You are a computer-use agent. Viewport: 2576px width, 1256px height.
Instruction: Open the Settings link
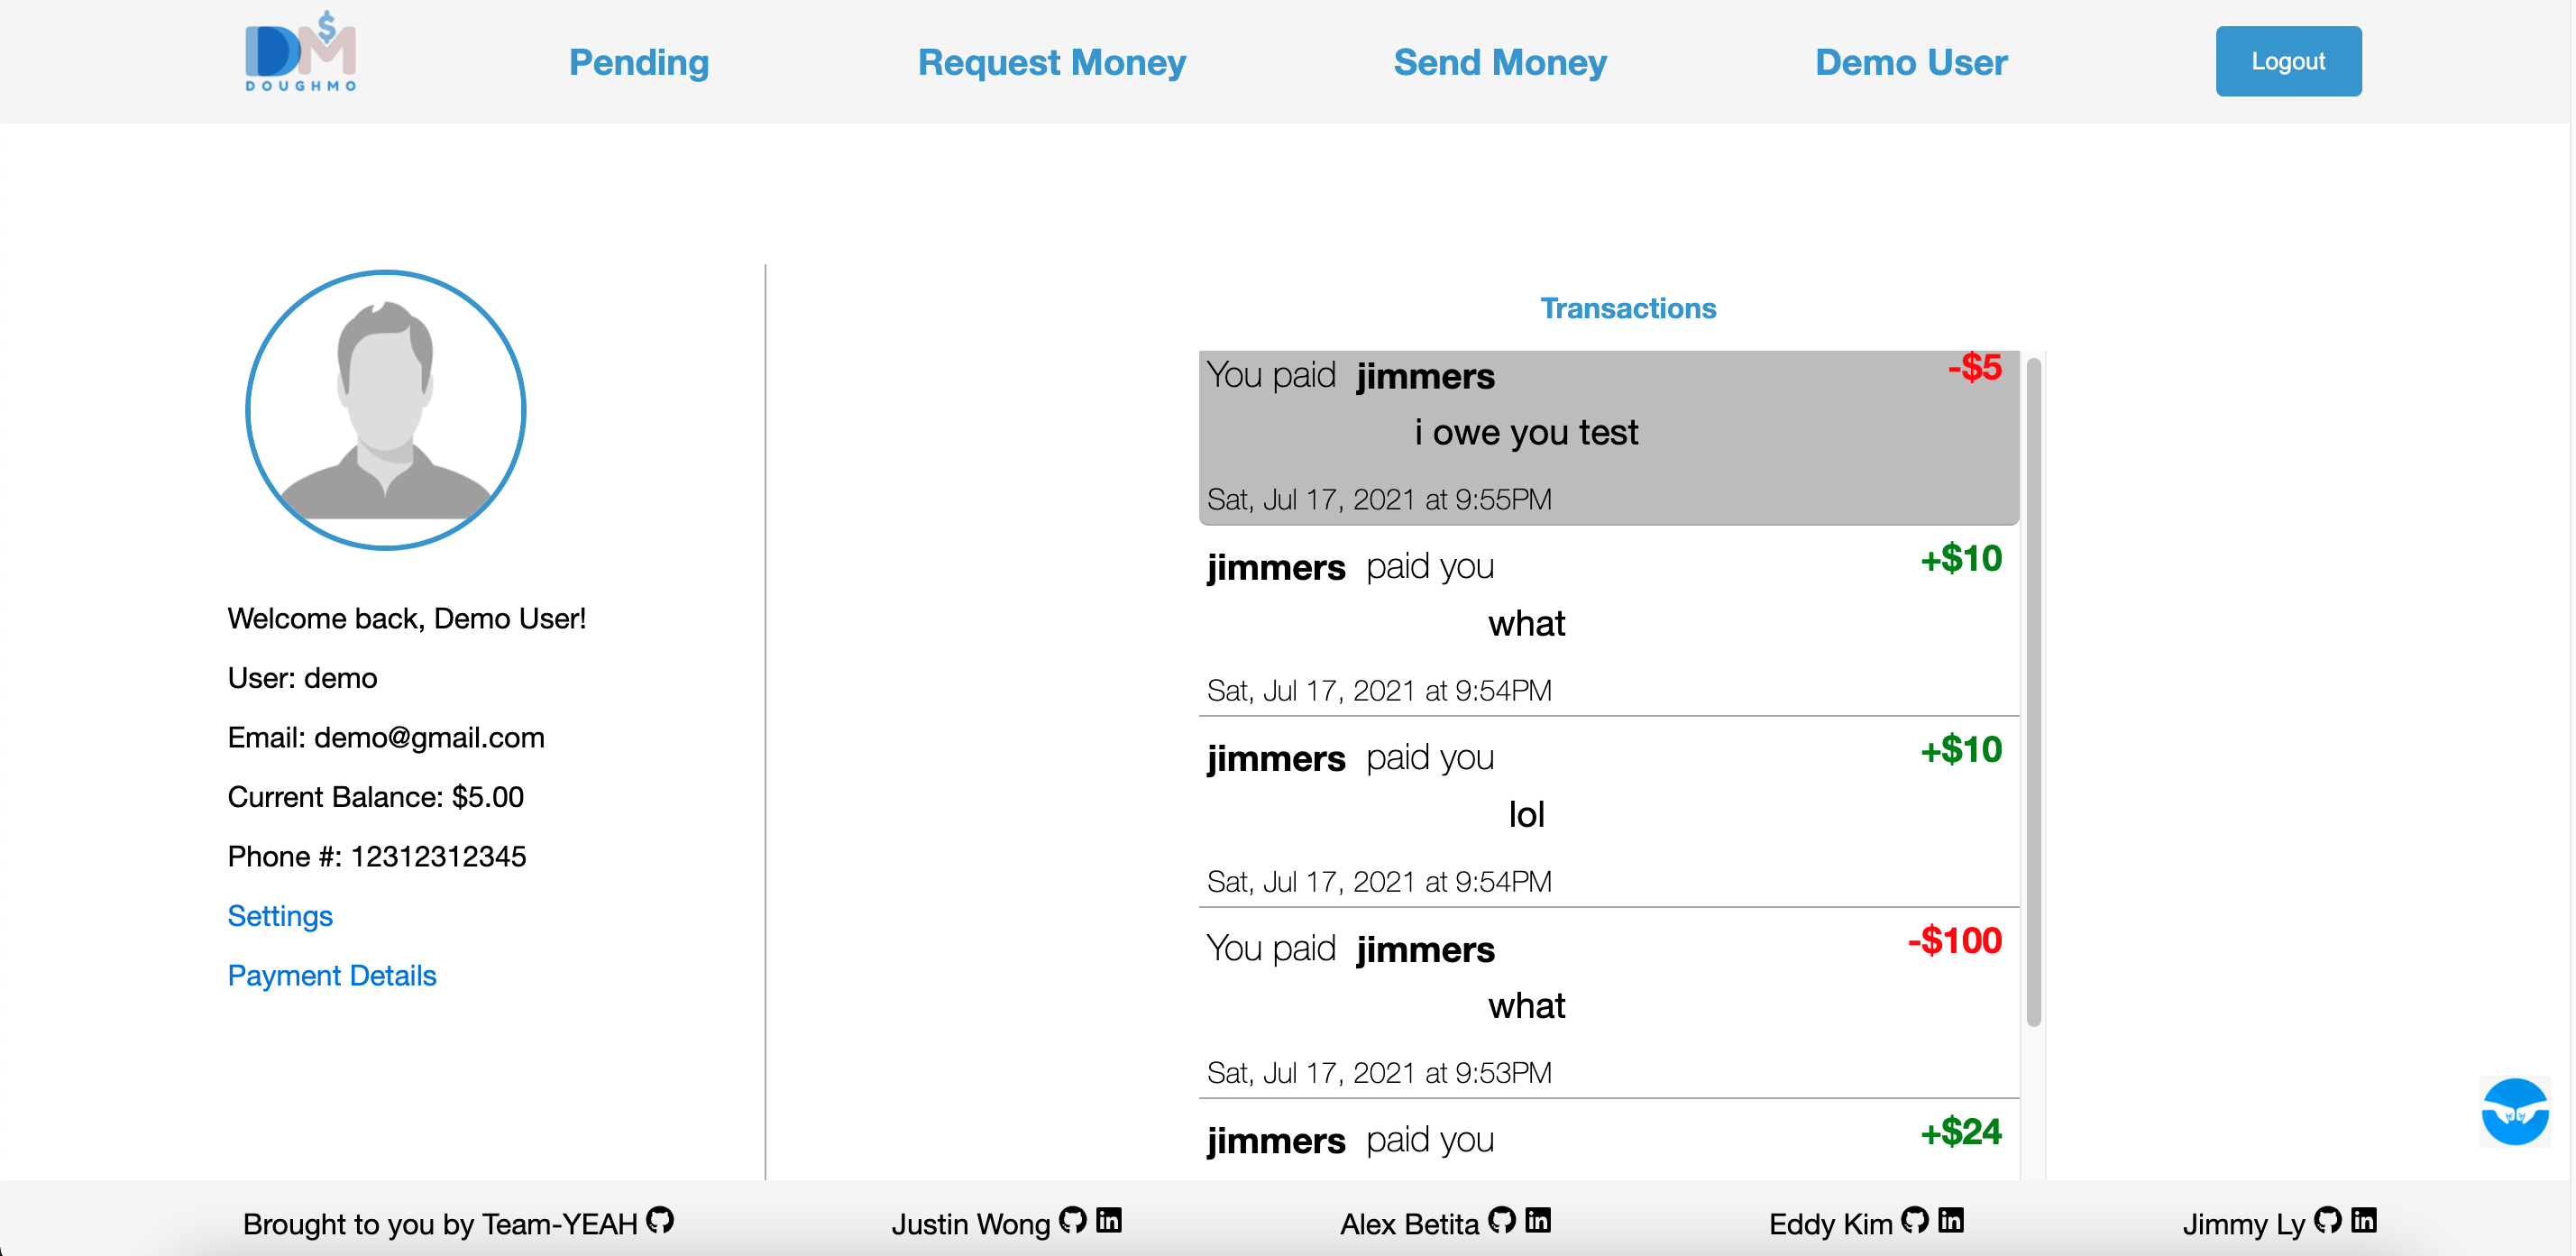pos(280,916)
